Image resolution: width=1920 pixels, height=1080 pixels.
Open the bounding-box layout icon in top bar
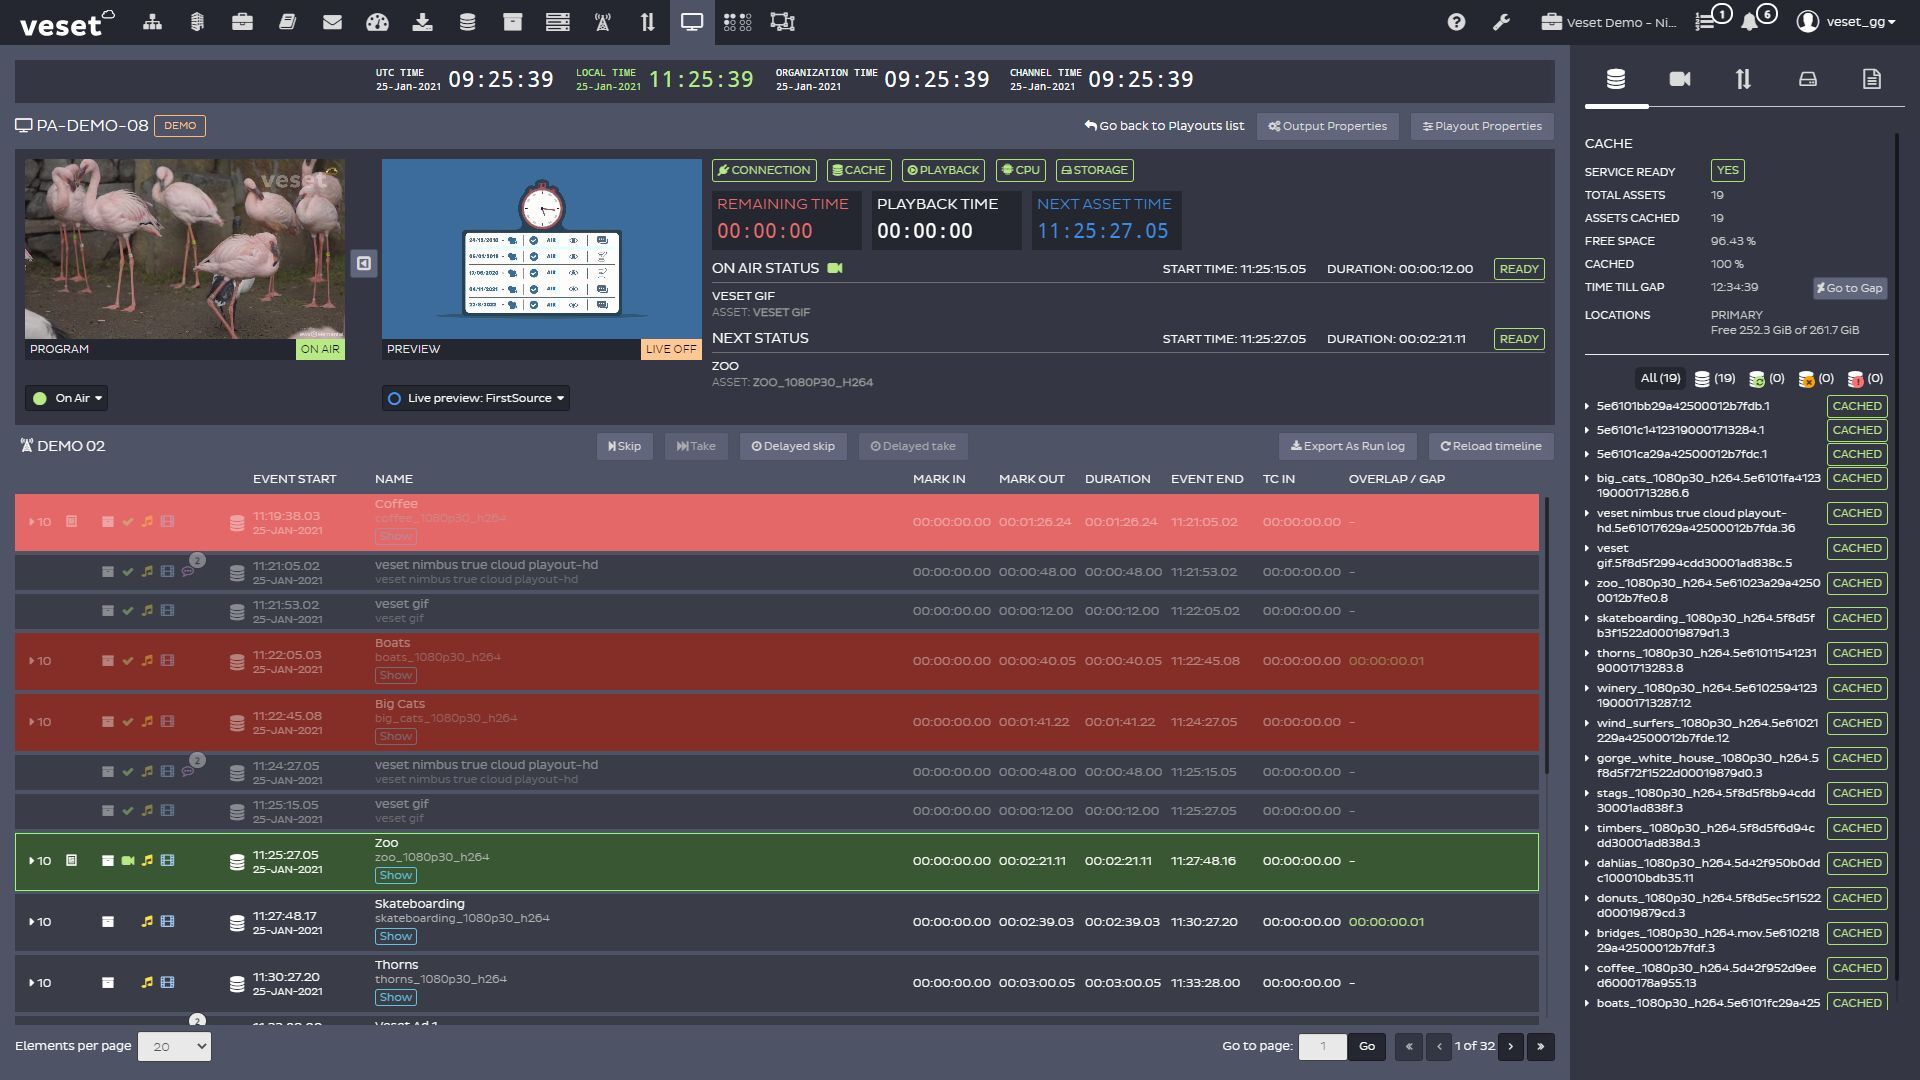[x=783, y=22]
